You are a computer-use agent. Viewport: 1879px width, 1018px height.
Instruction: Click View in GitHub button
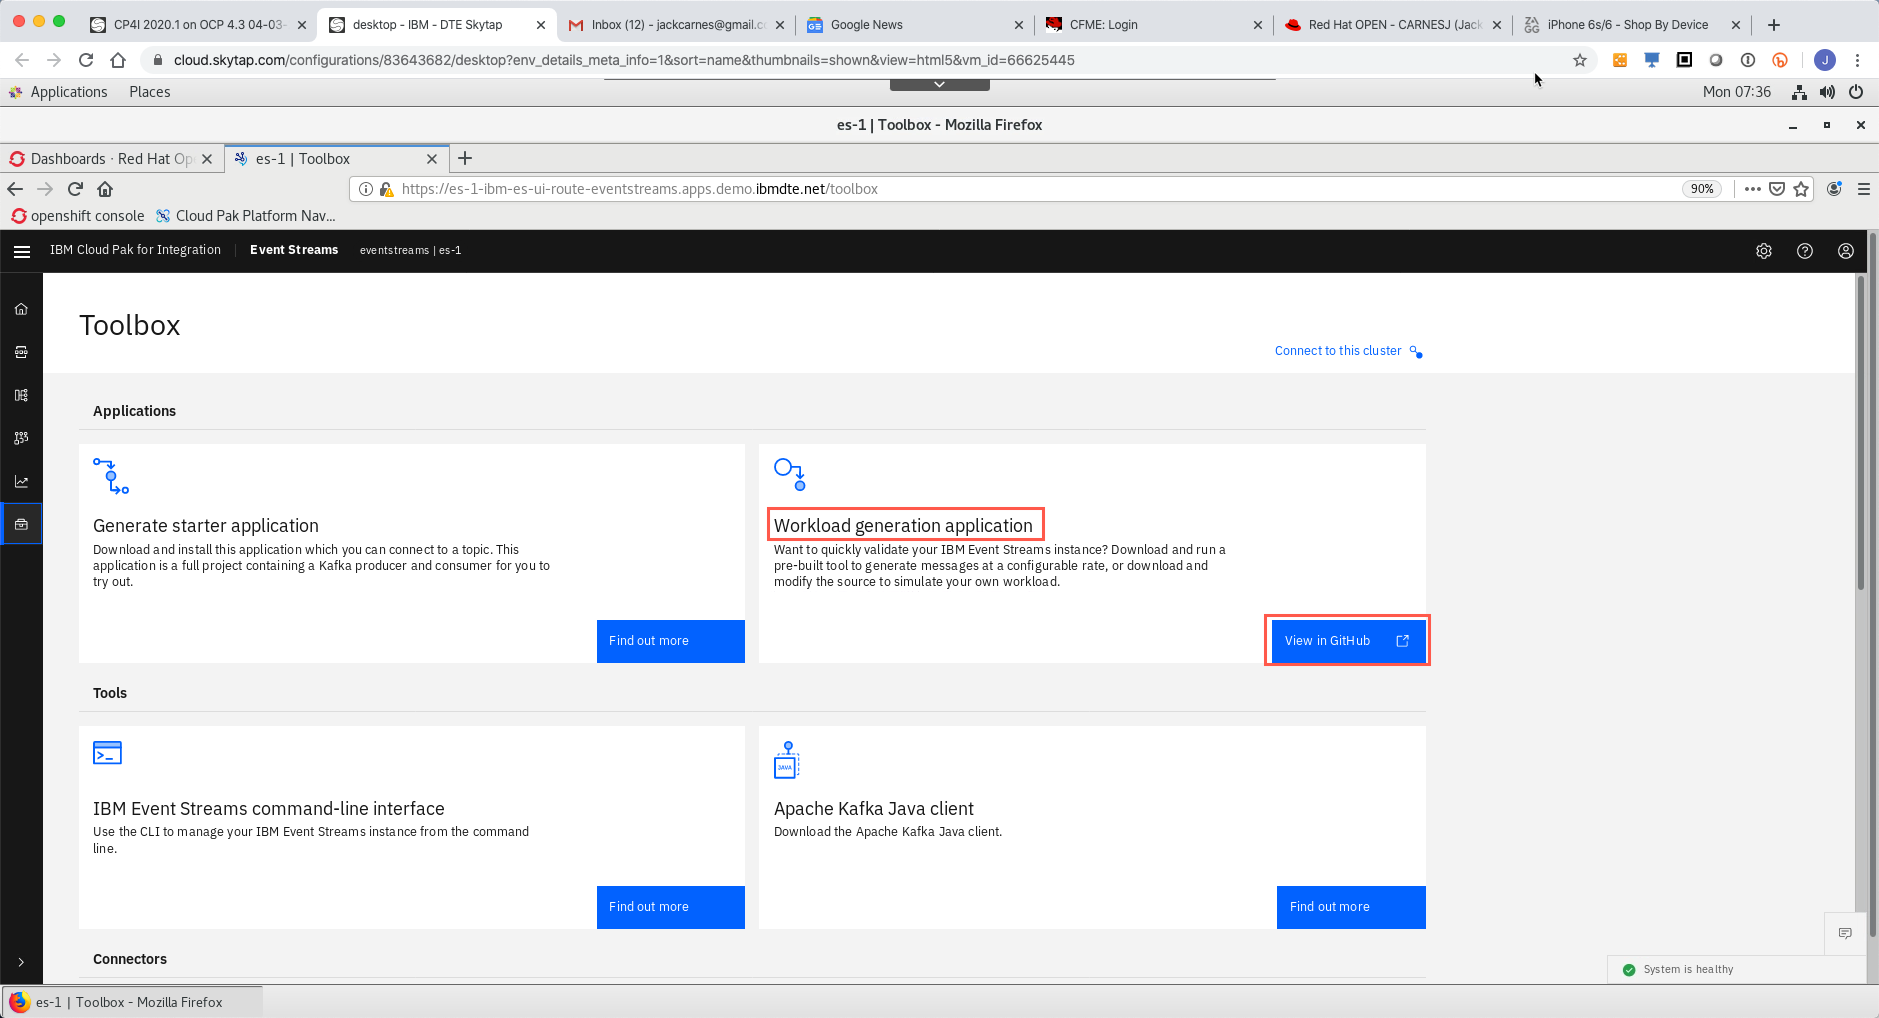[x=1347, y=641]
